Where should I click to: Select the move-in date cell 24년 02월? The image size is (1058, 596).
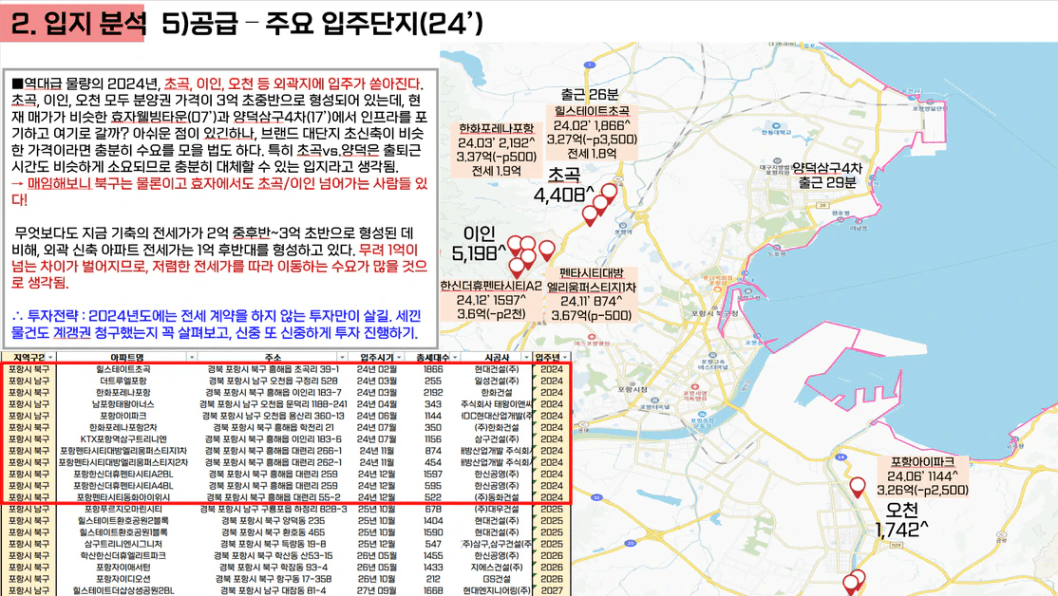(377, 369)
